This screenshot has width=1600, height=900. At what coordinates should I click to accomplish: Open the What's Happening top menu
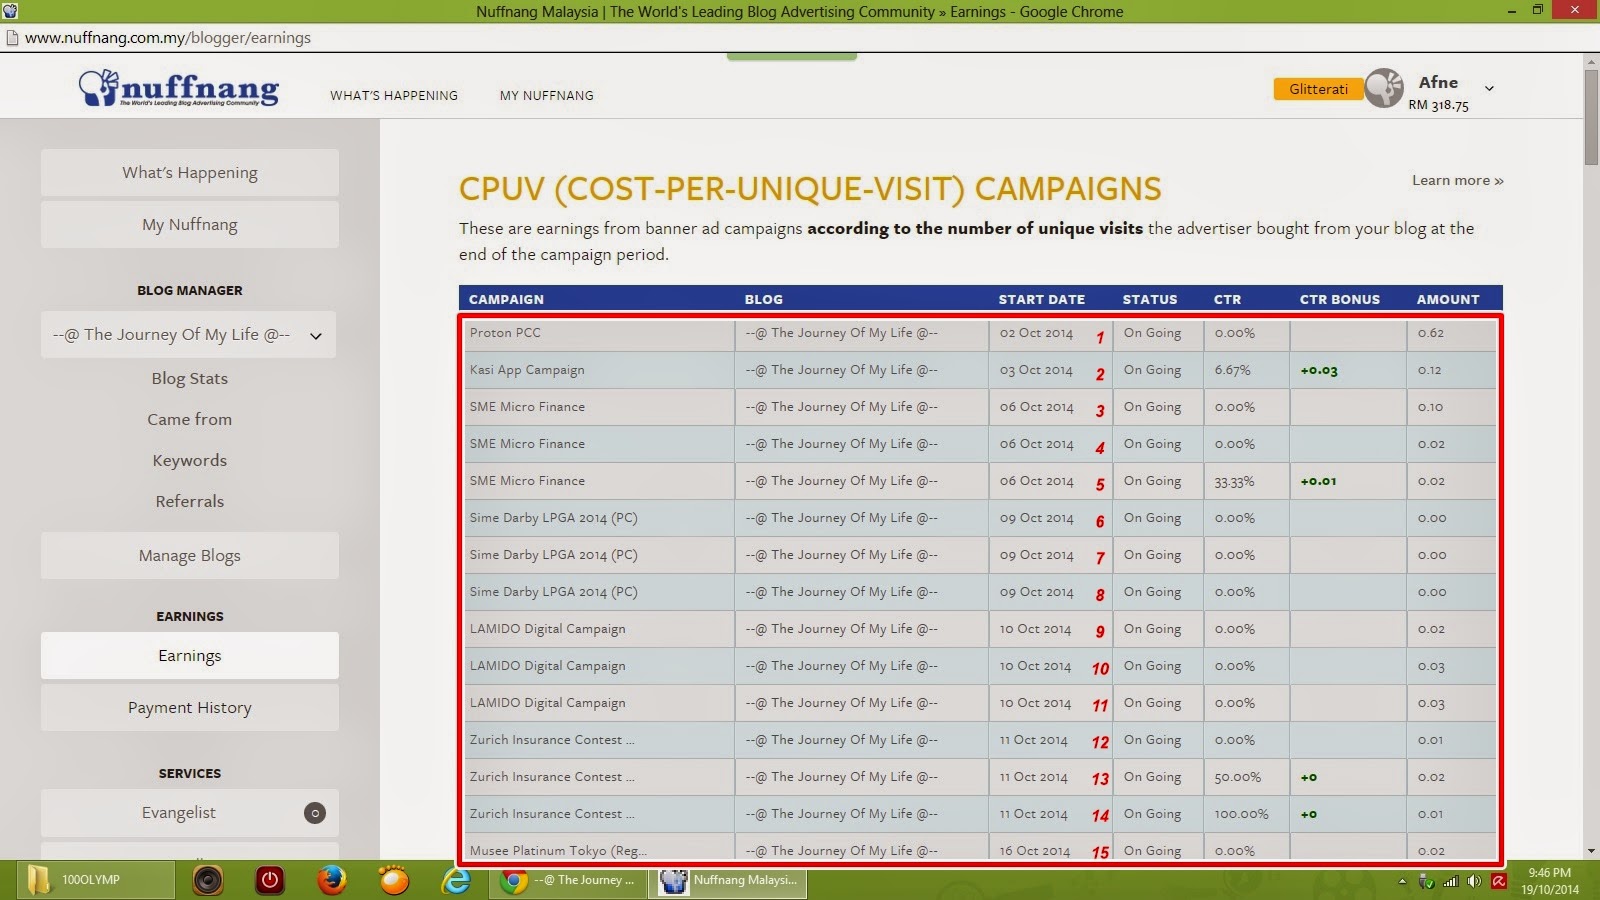click(x=394, y=96)
